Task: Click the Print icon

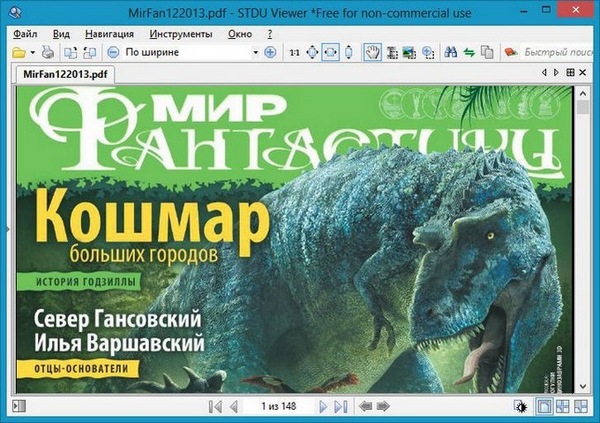Action: coord(48,52)
